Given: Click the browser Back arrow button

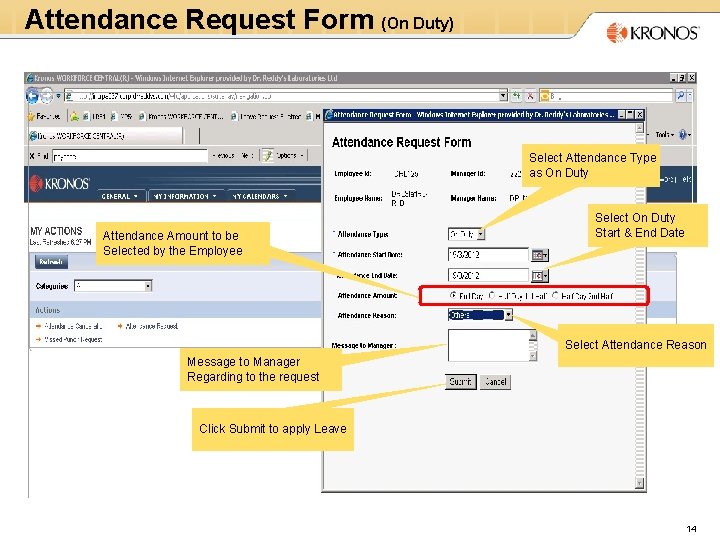Looking at the screenshot, I should (x=32, y=96).
